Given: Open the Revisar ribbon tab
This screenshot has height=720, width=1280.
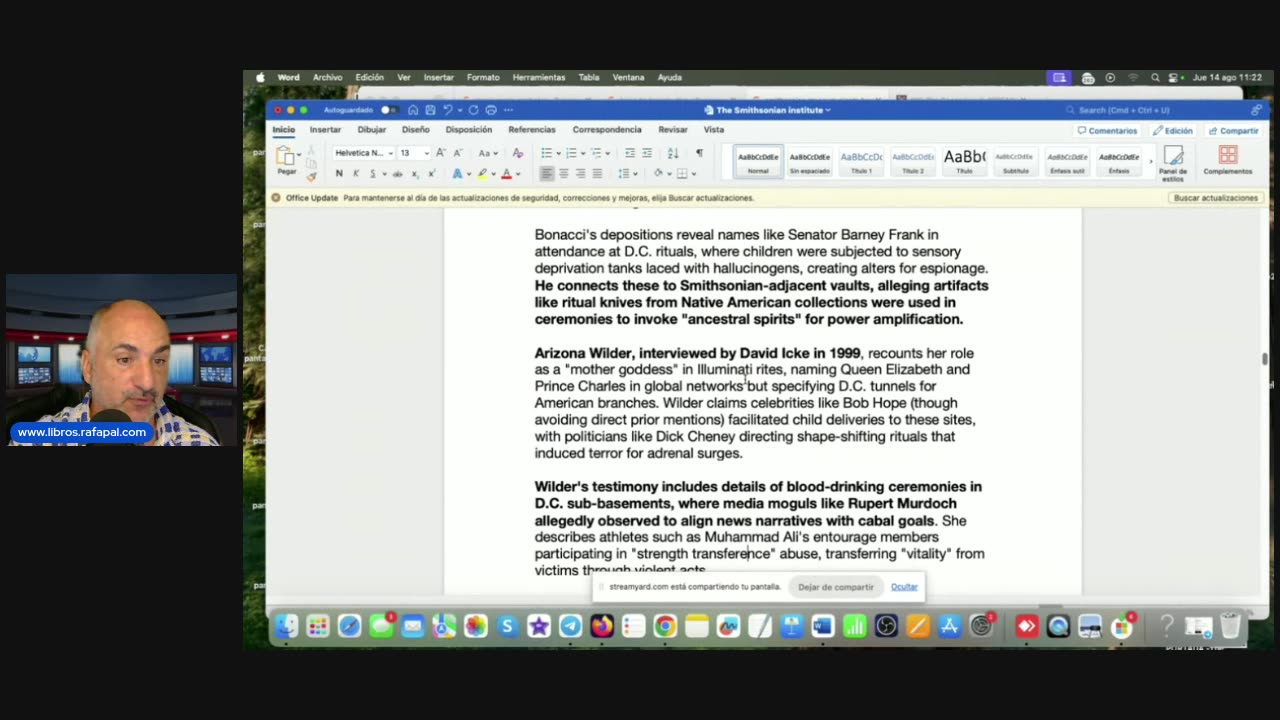Looking at the screenshot, I should (673, 130).
